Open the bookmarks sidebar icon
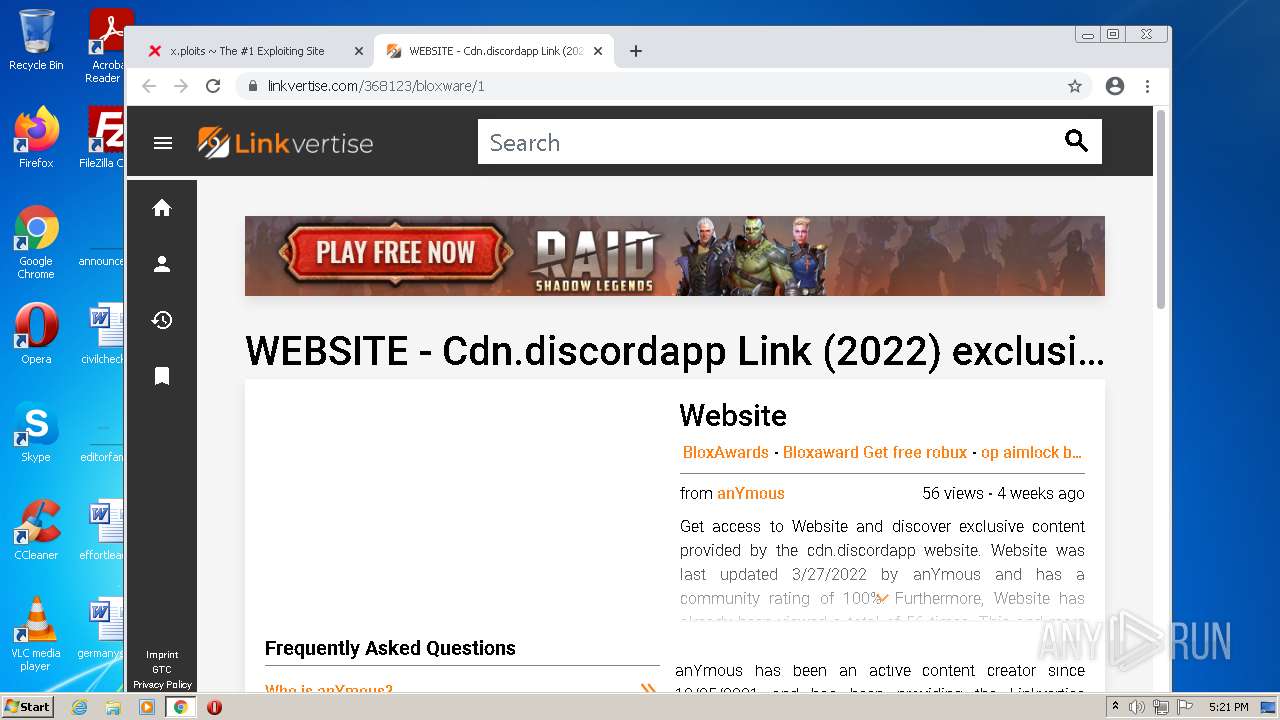Image resolution: width=1280 pixels, height=720 pixels. 162,376
